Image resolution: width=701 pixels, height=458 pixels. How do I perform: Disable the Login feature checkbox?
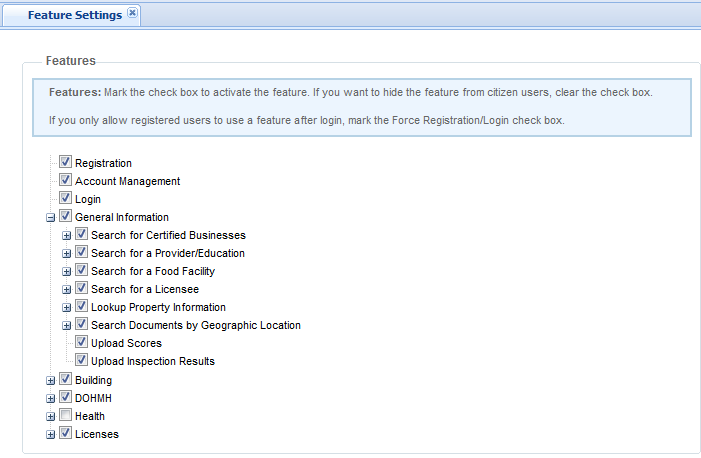point(66,198)
